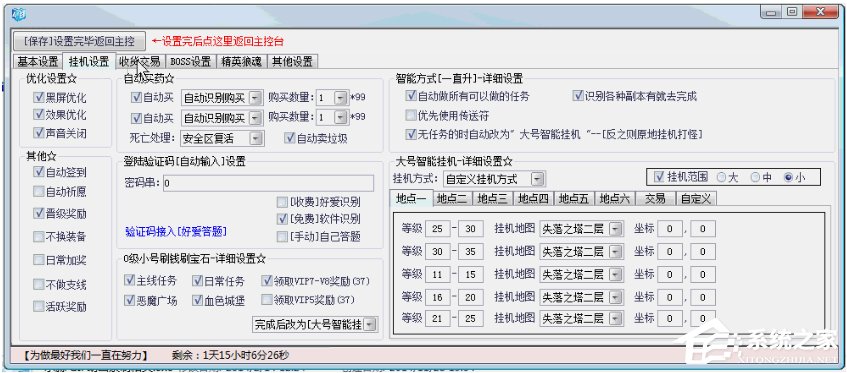Click remaining time 剩余 status text
Screen dimensions: 847x373
231,355
